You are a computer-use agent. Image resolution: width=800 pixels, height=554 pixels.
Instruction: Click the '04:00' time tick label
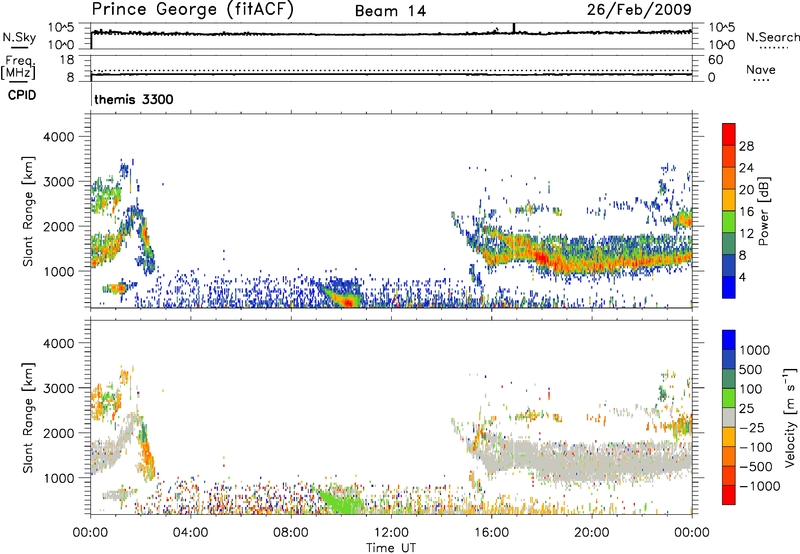(x=190, y=533)
